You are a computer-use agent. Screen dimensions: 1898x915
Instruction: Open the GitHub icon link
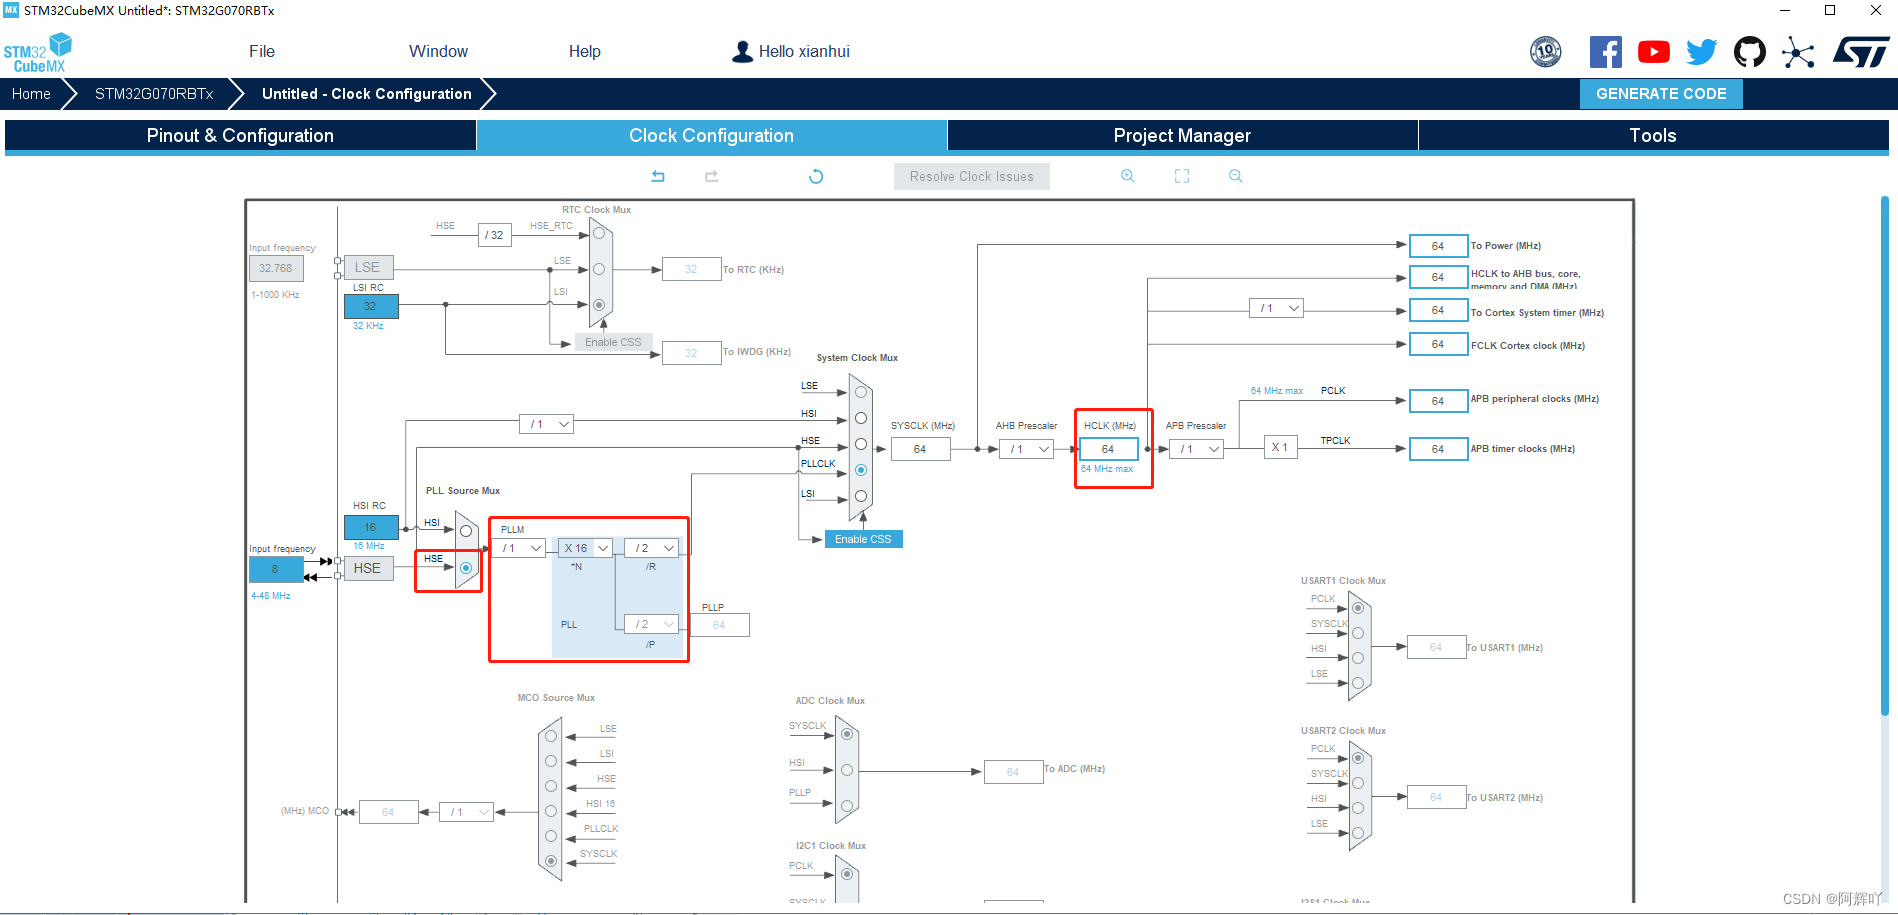click(x=1750, y=52)
